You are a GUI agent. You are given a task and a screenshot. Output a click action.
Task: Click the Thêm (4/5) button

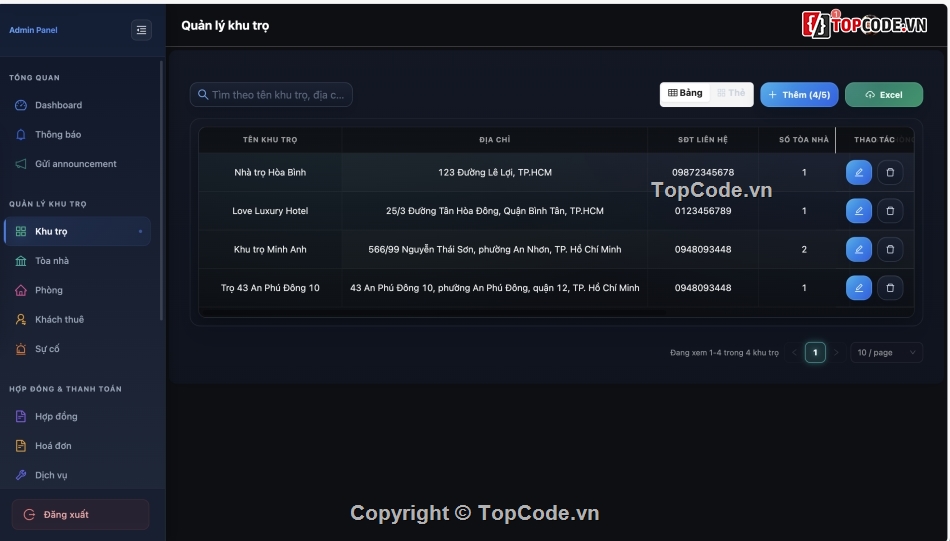coord(799,95)
